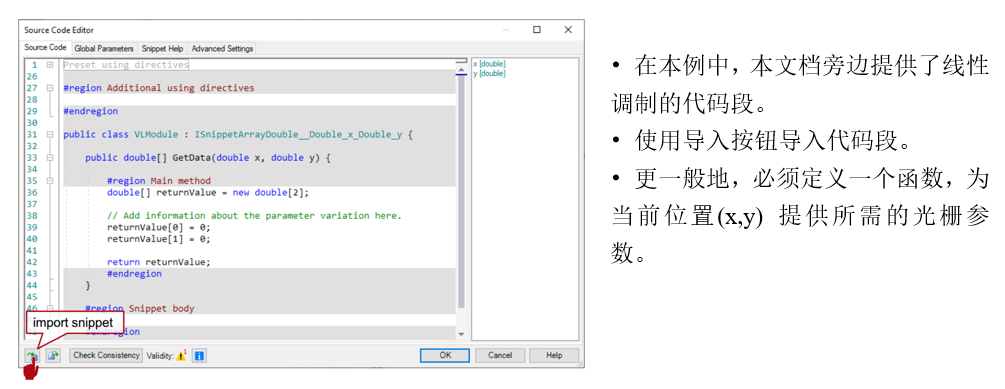Viewport: 1005px width, 389px height.
Task: Collapse the VLModule class block
Action: coord(50,135)
